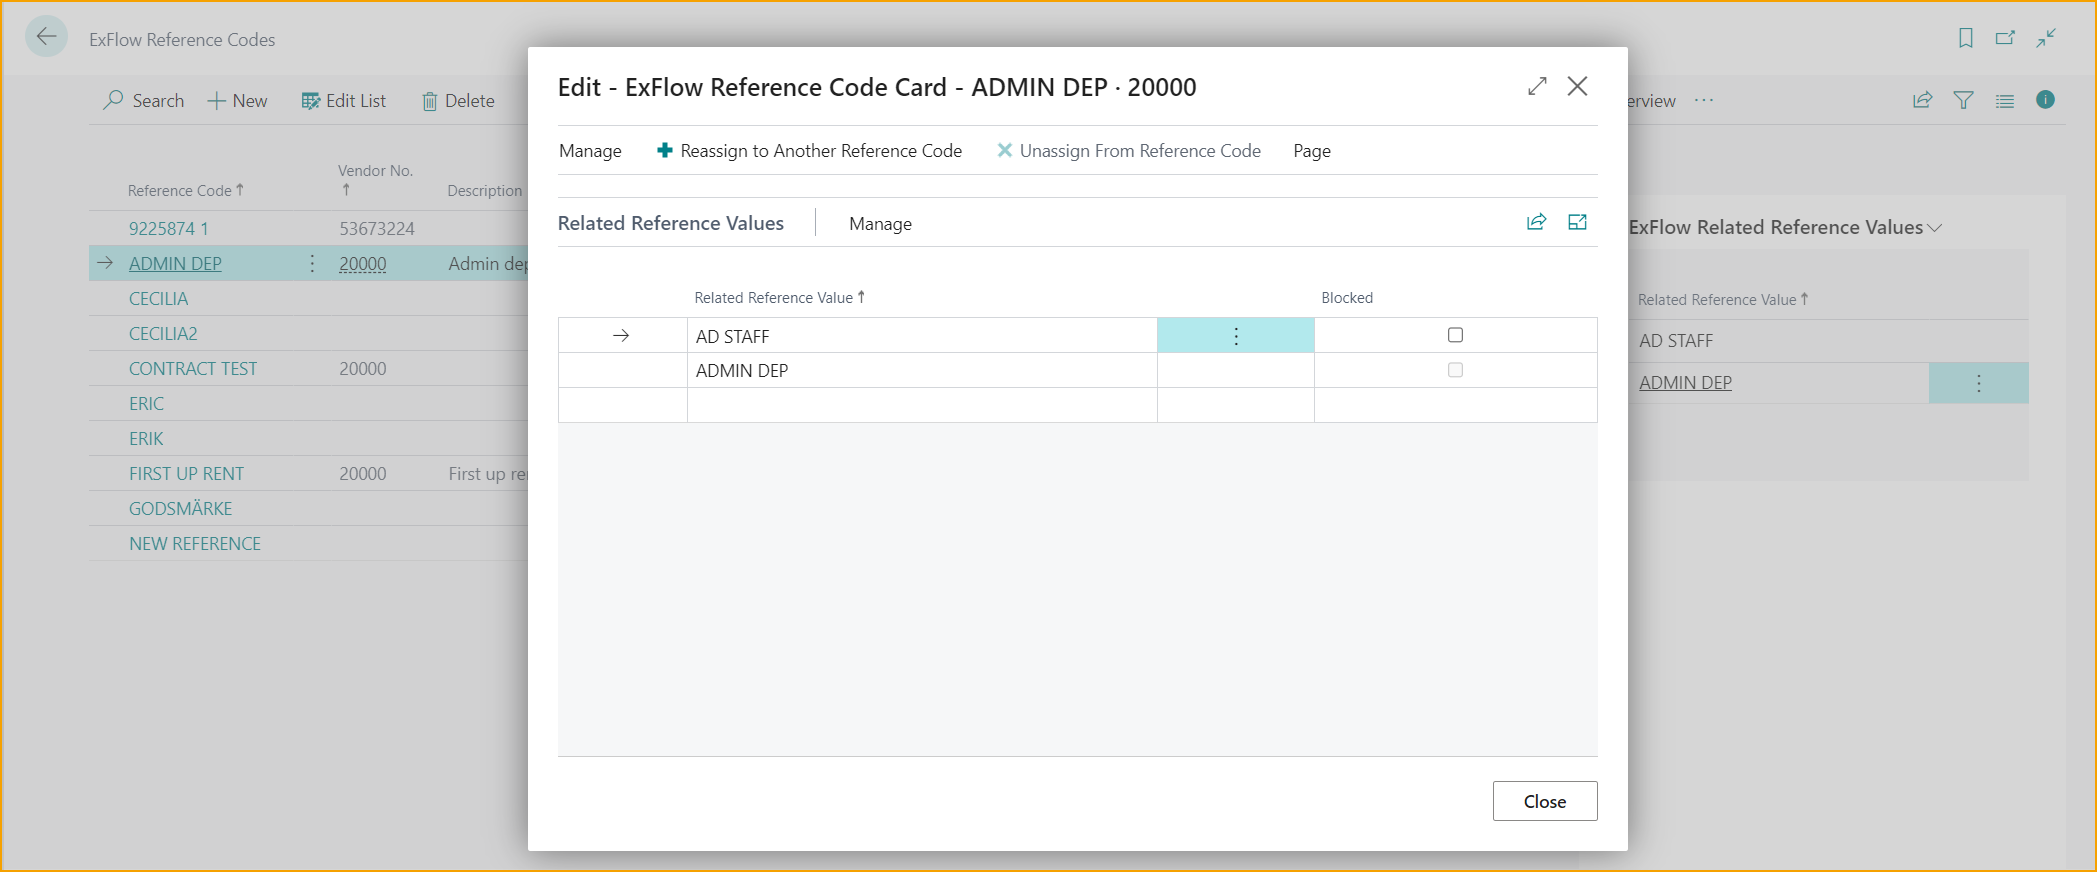Sort by Related Reference Value column header
The image size is (2097, 872).
(779, 298)
